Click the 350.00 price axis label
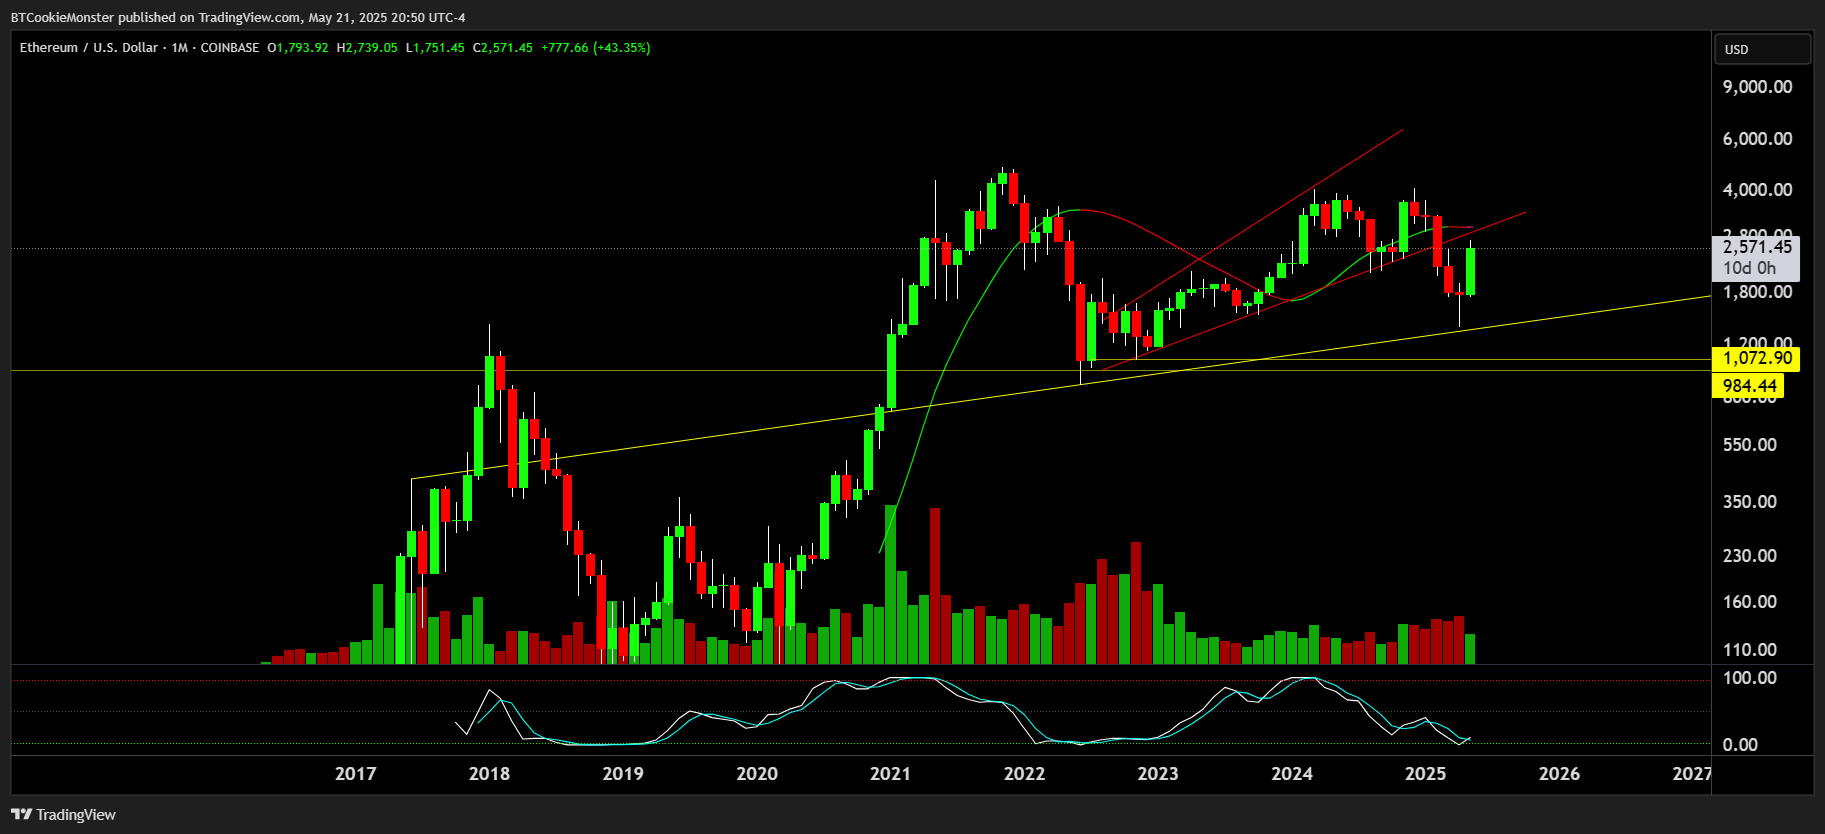 coord(1750,502)
